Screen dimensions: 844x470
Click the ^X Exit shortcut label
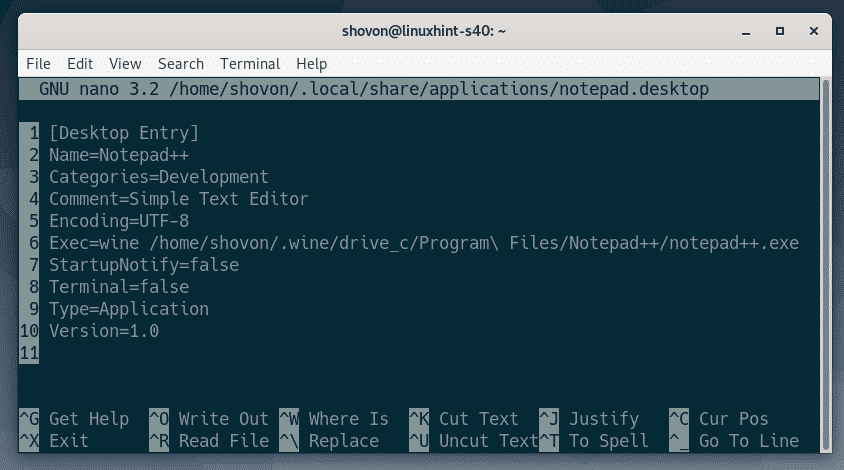click(53, 440)
